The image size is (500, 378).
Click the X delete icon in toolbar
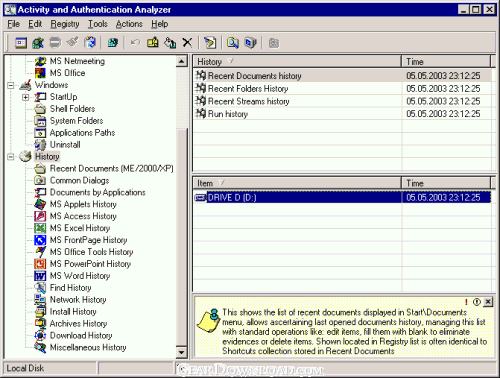[187, 43]
